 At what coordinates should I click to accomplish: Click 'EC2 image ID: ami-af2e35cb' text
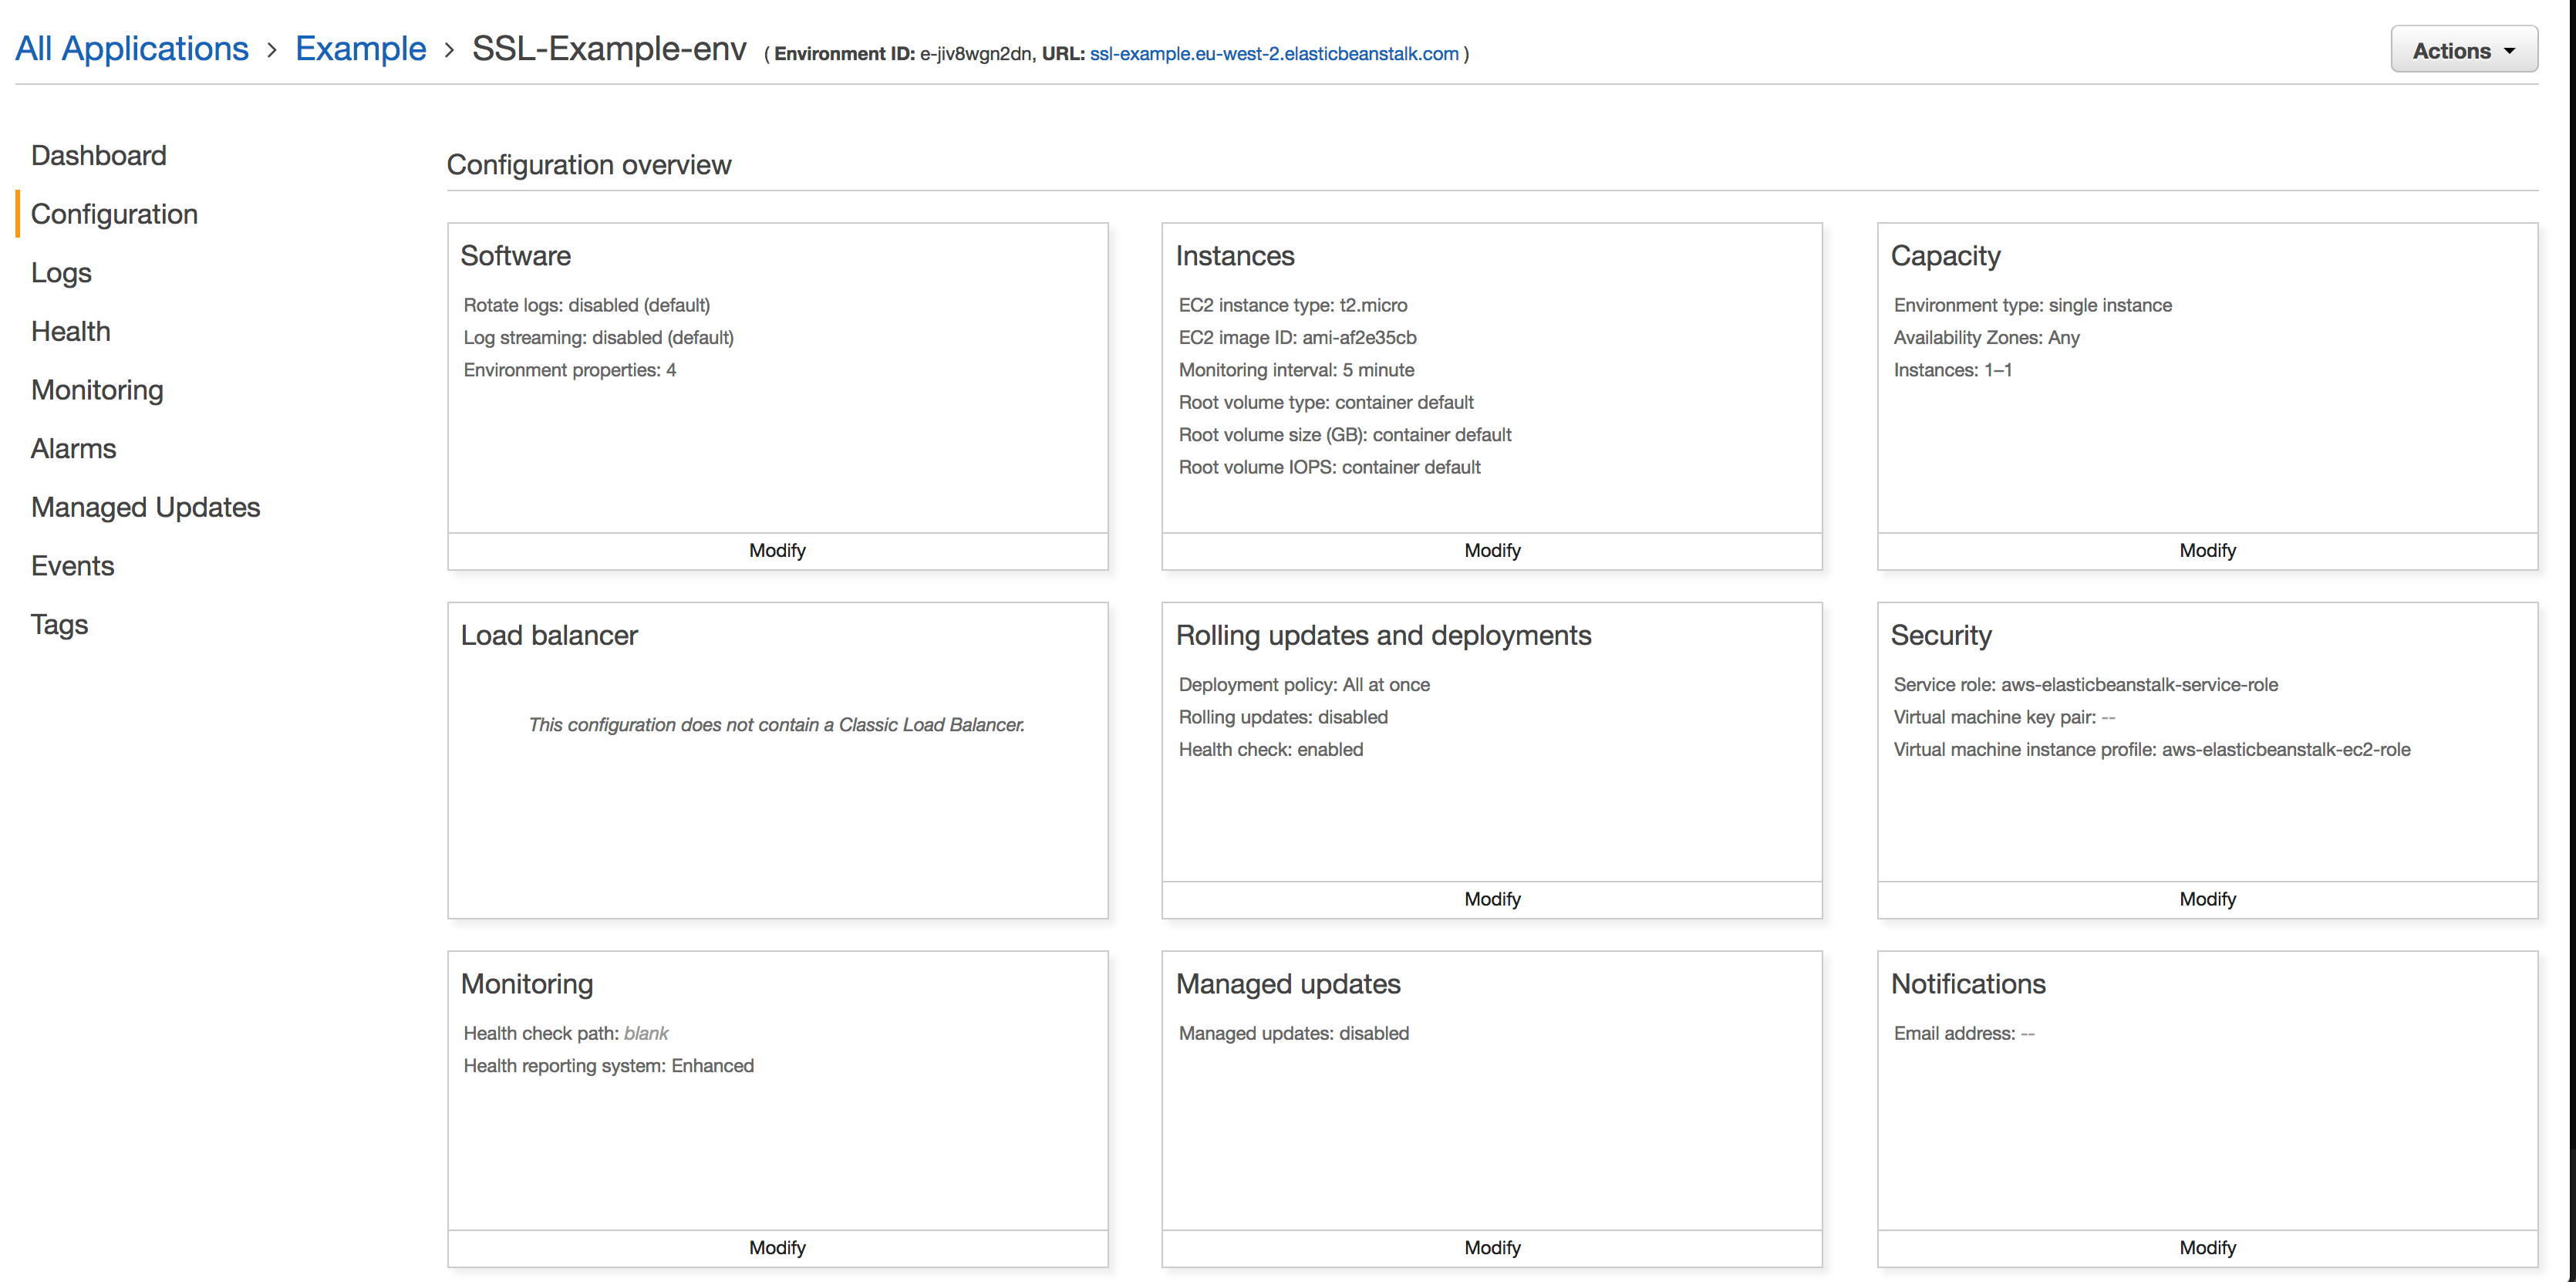1297,338
